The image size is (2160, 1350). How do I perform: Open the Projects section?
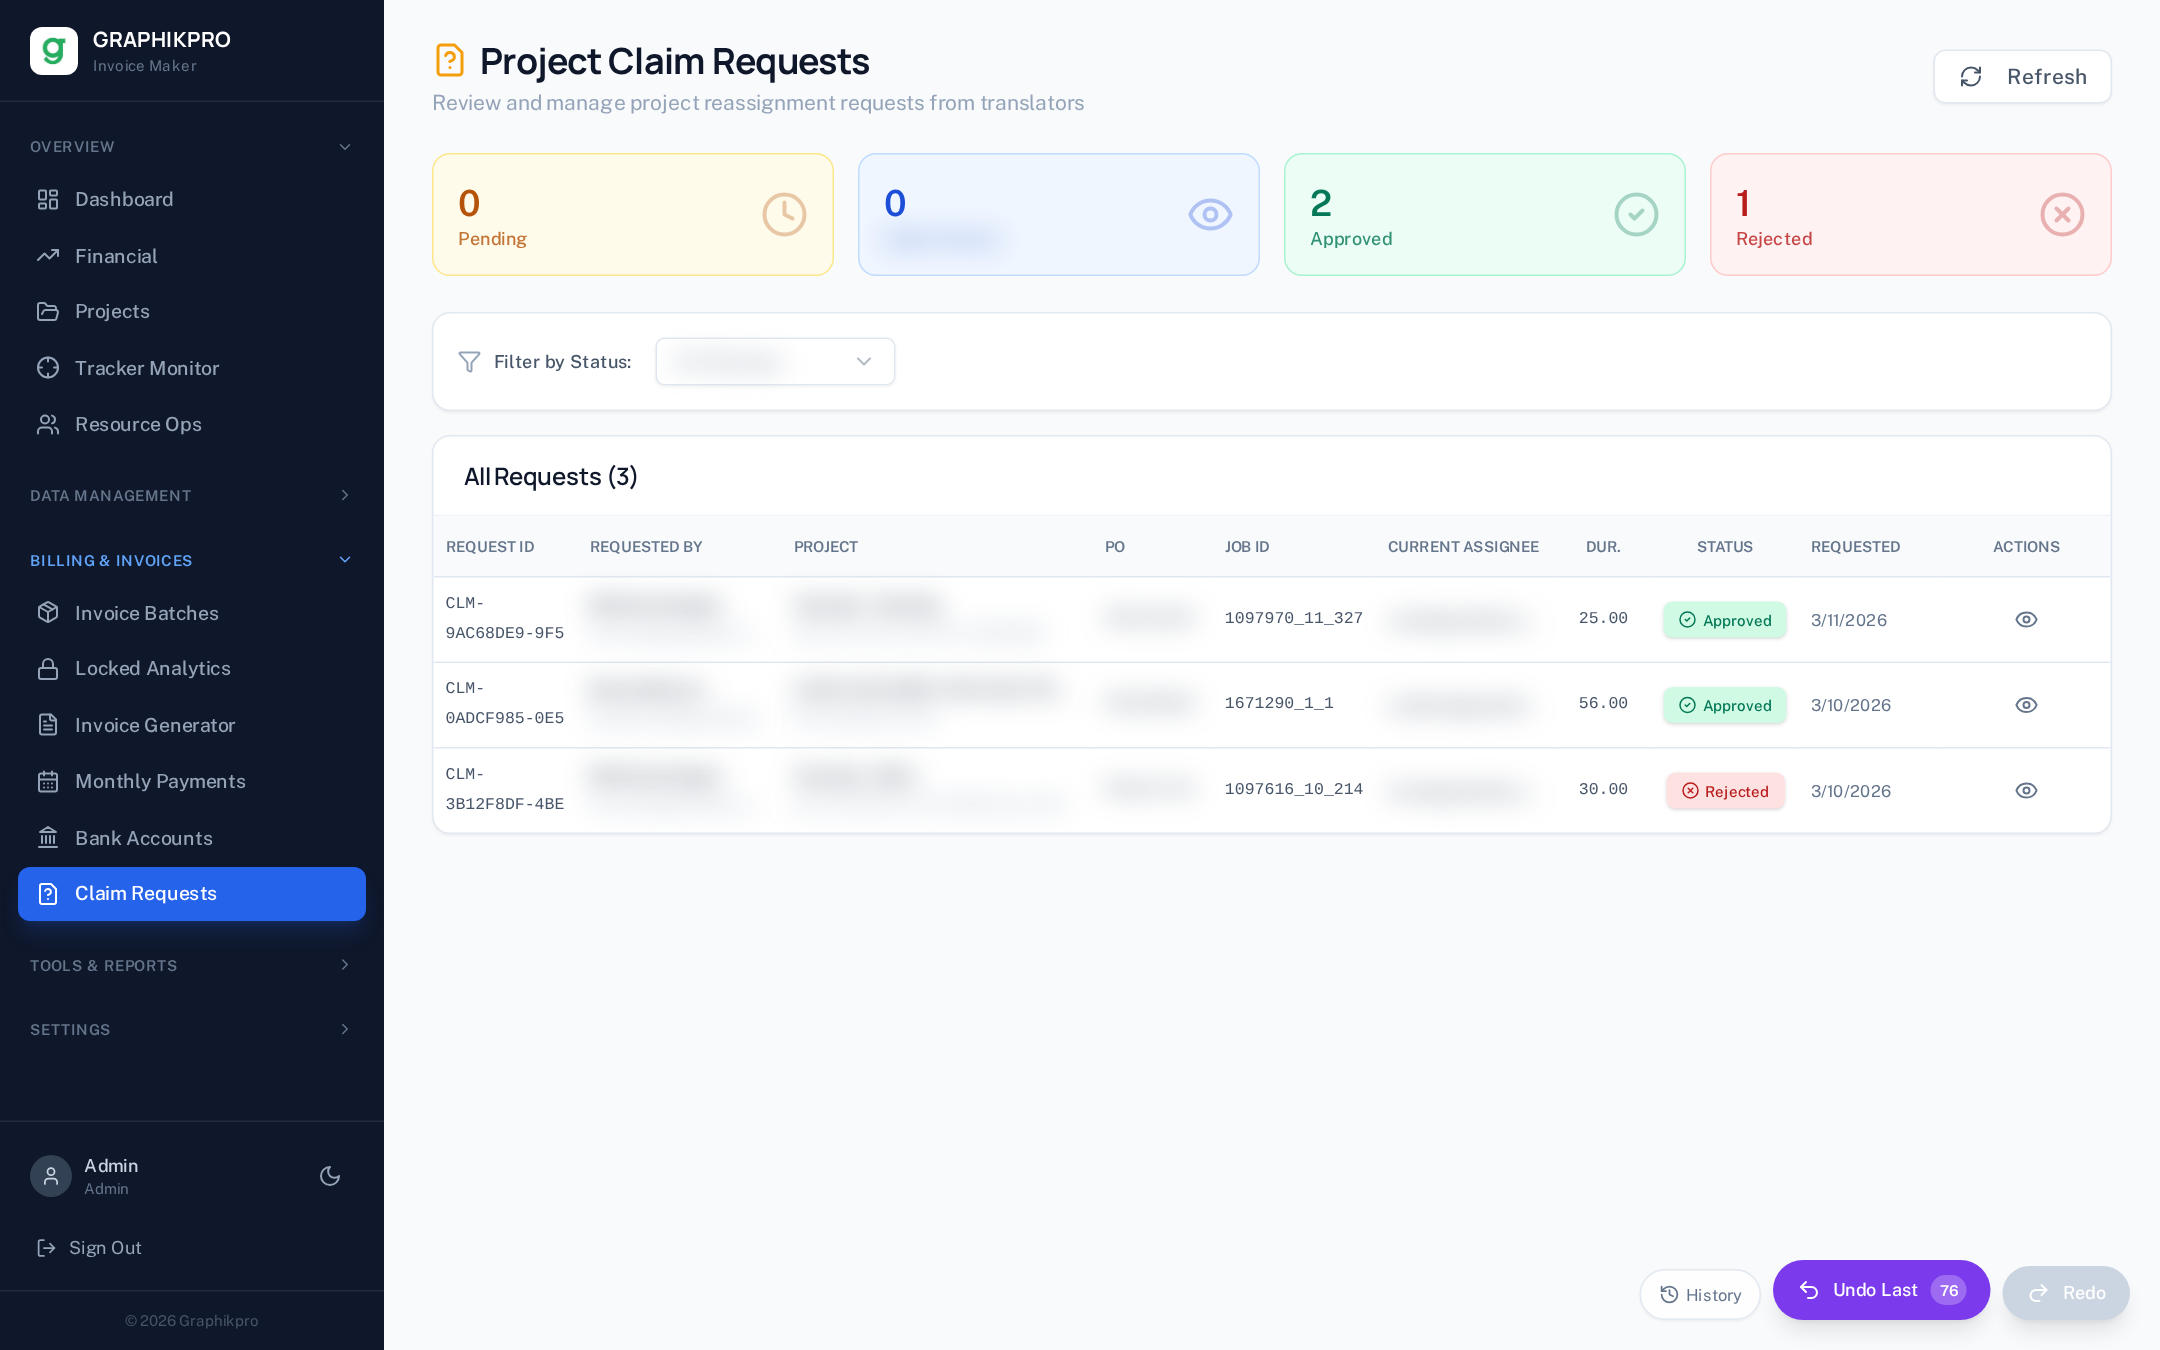192,311
